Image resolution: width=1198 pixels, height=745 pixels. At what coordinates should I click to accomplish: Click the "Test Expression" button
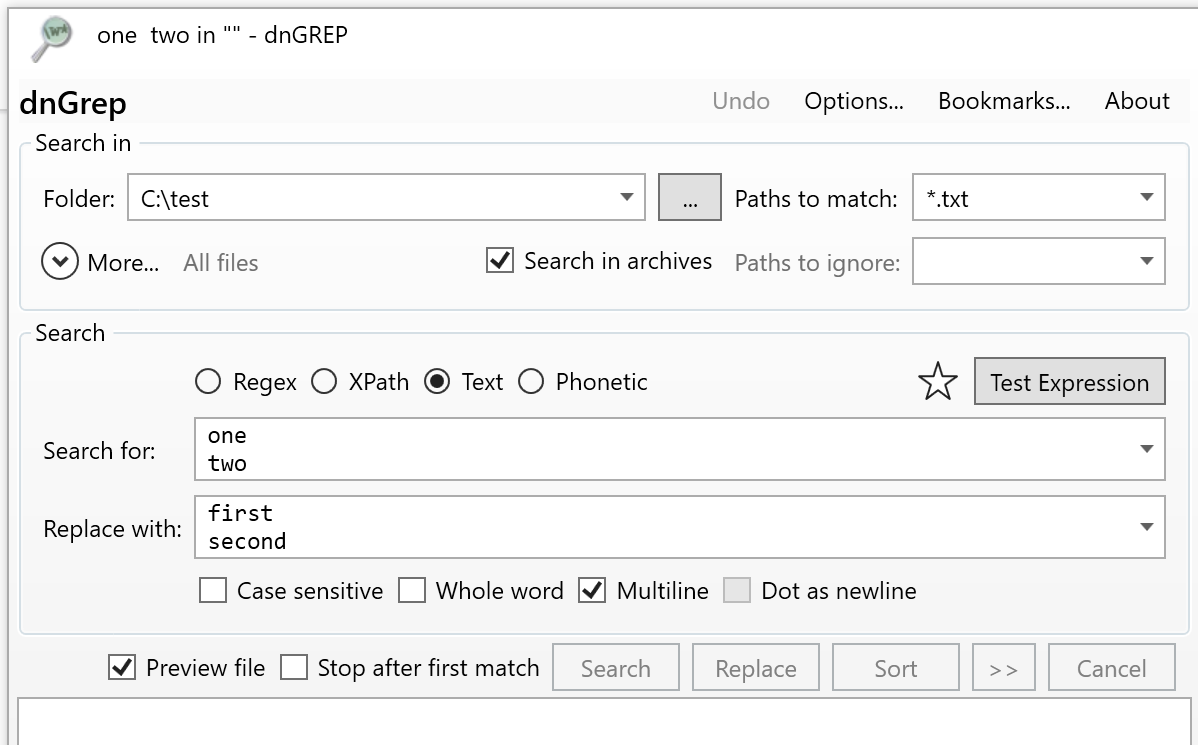point(1069,381)
